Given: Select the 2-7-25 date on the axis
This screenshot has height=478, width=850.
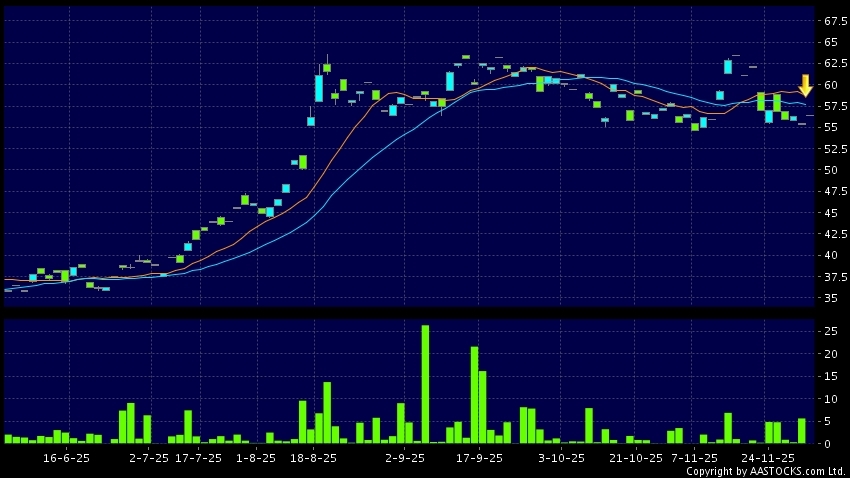Looking at the screenshot, I should 149,457.
